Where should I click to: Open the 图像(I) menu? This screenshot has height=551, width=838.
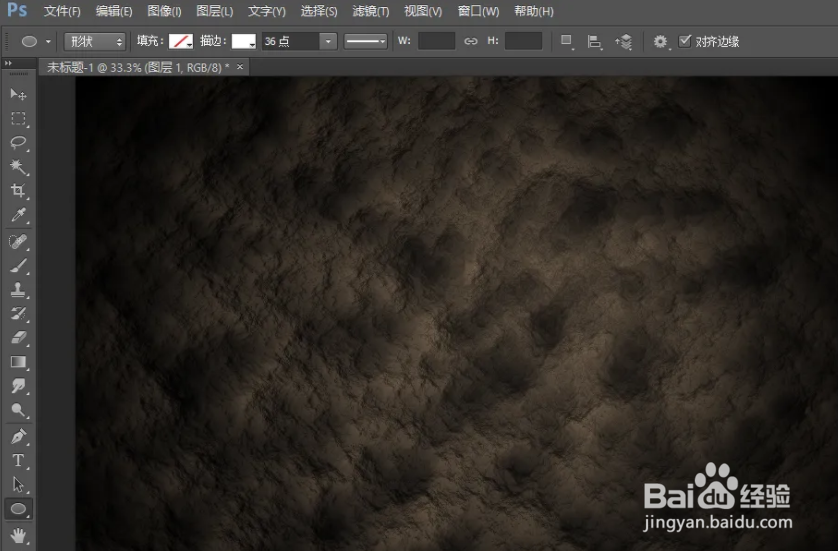coord(165,11)
